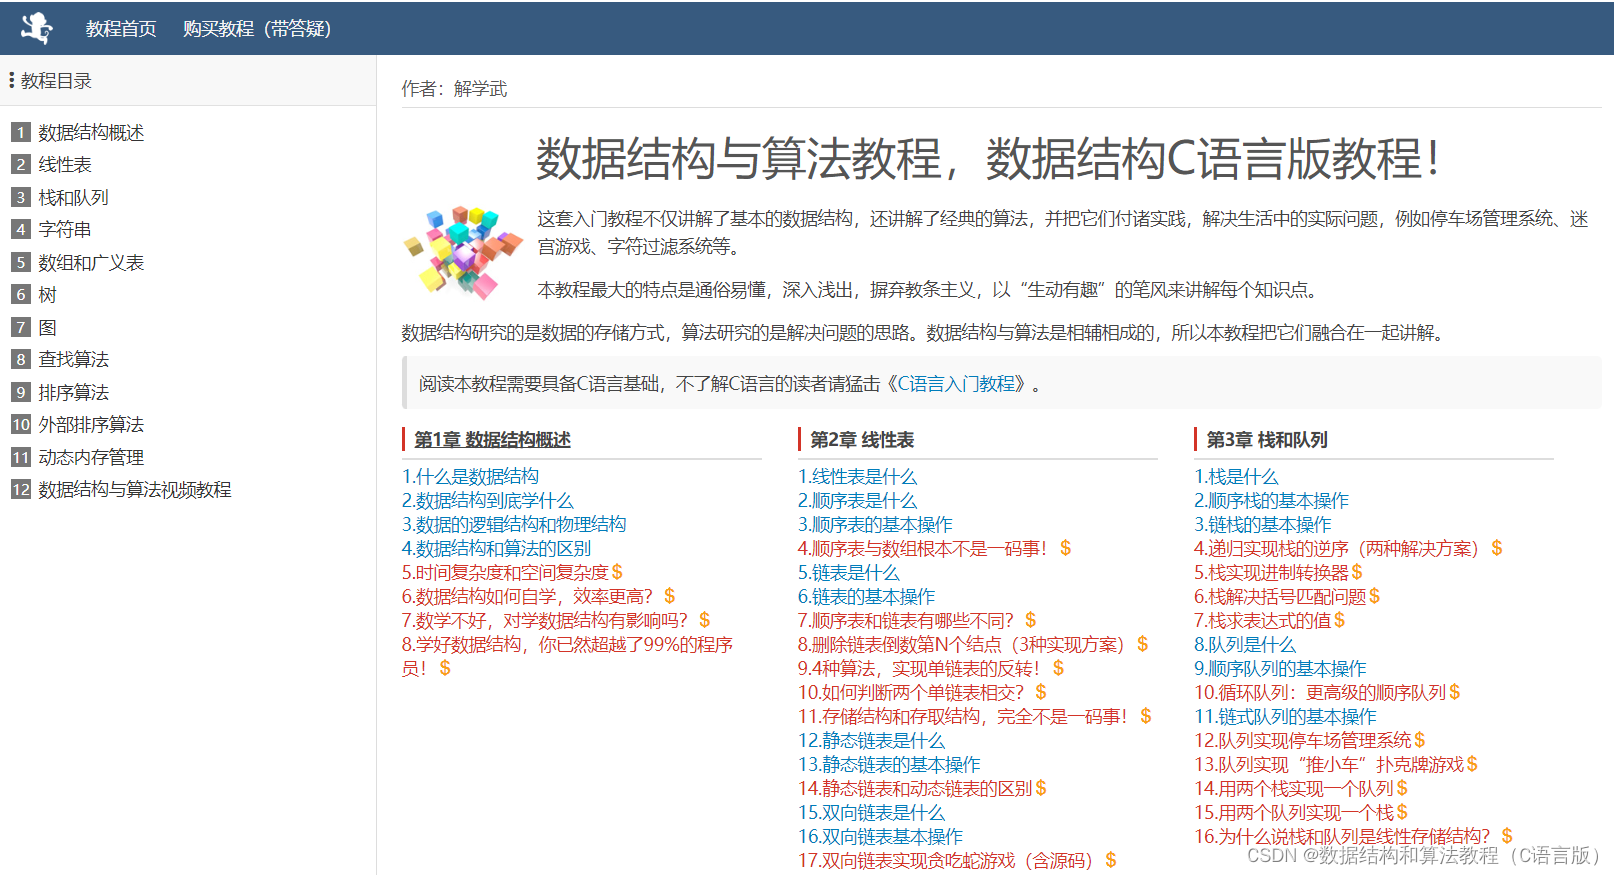
Task: Open lesson 8.队列是什么
Action: (x=1245, y=645)
